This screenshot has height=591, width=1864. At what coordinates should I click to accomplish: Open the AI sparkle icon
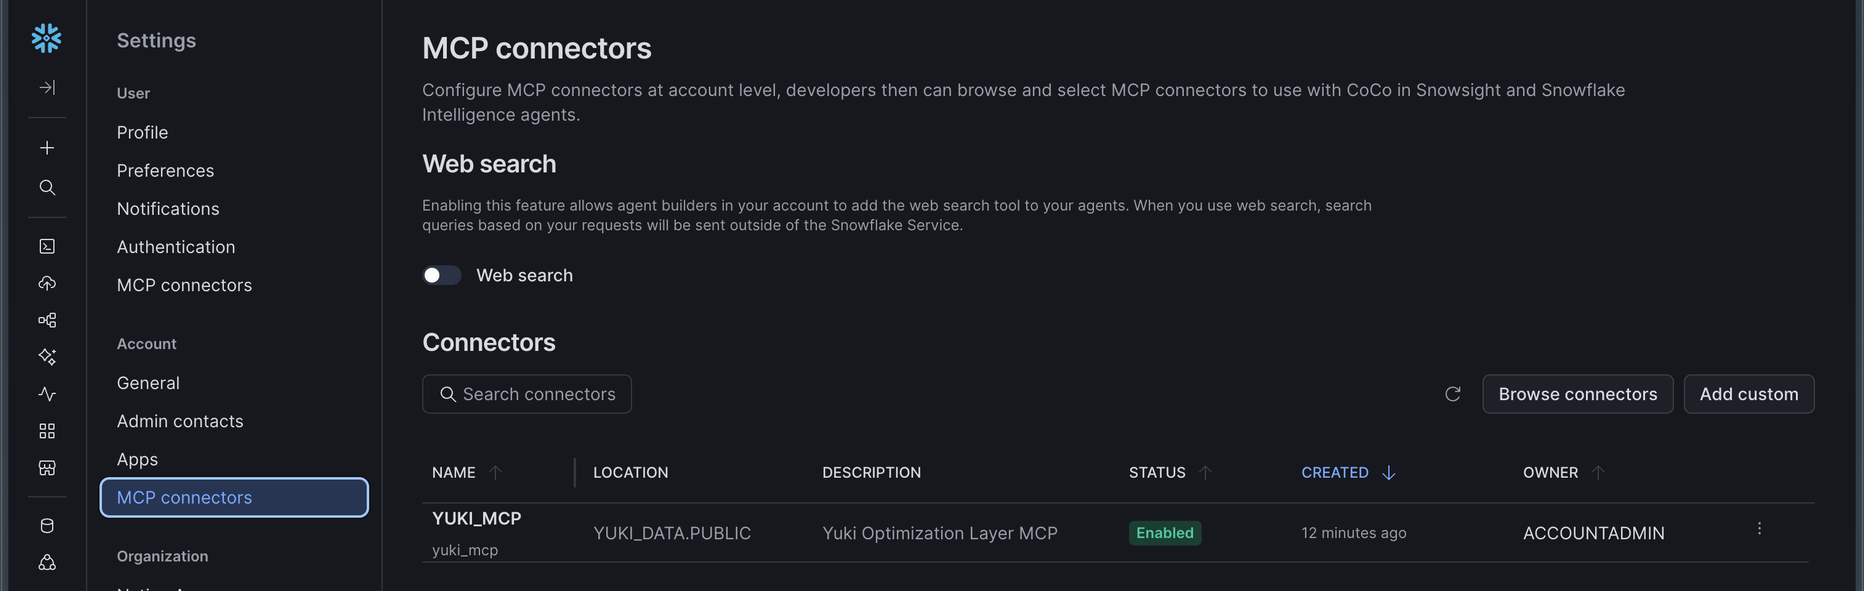click(47, 357)
